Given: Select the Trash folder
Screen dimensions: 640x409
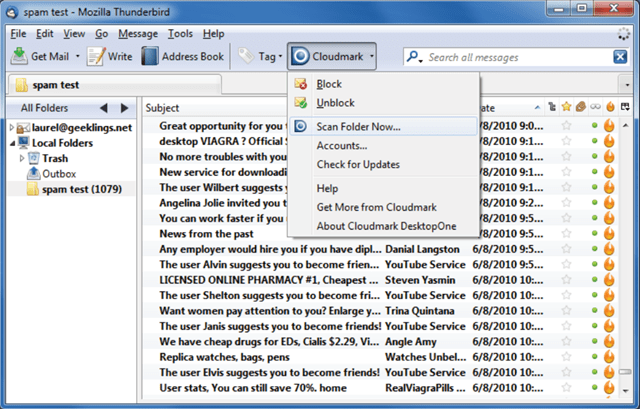Looking at the screenshot, I should click(55, 158).
